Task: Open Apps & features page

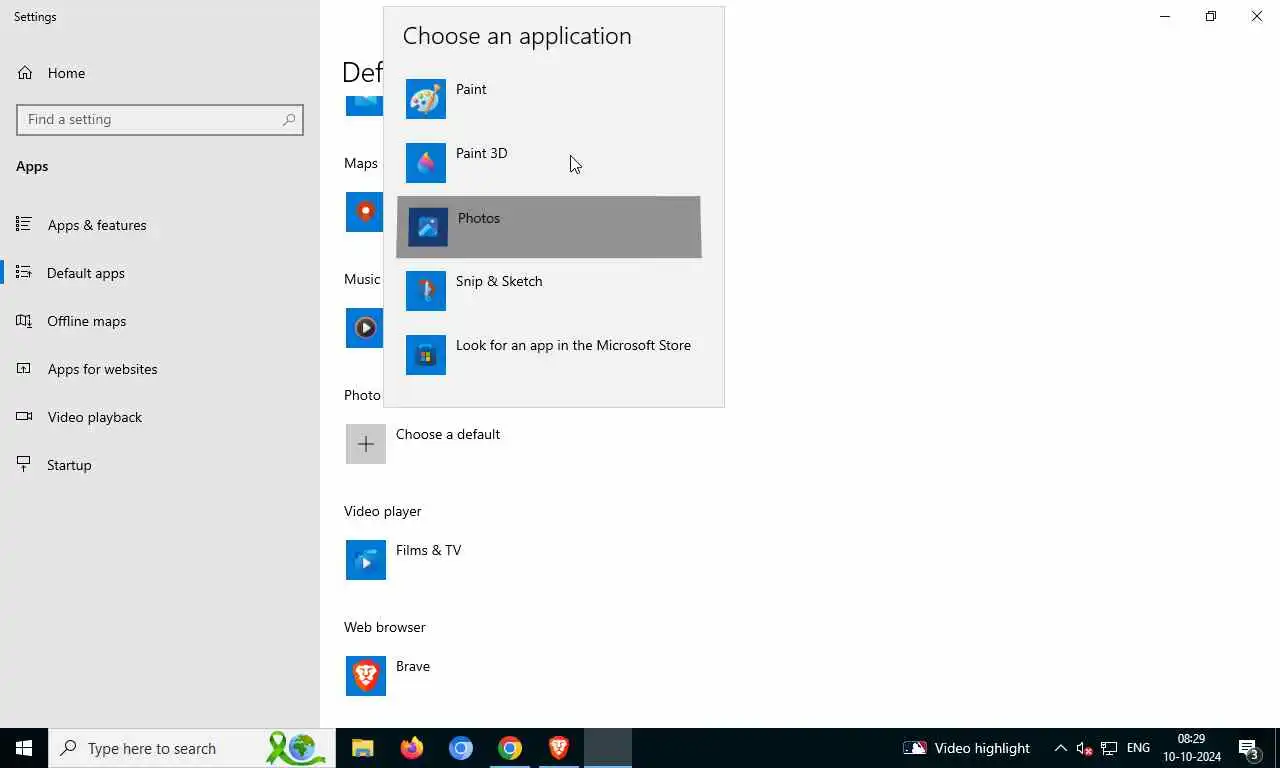Action: (160, 225)
